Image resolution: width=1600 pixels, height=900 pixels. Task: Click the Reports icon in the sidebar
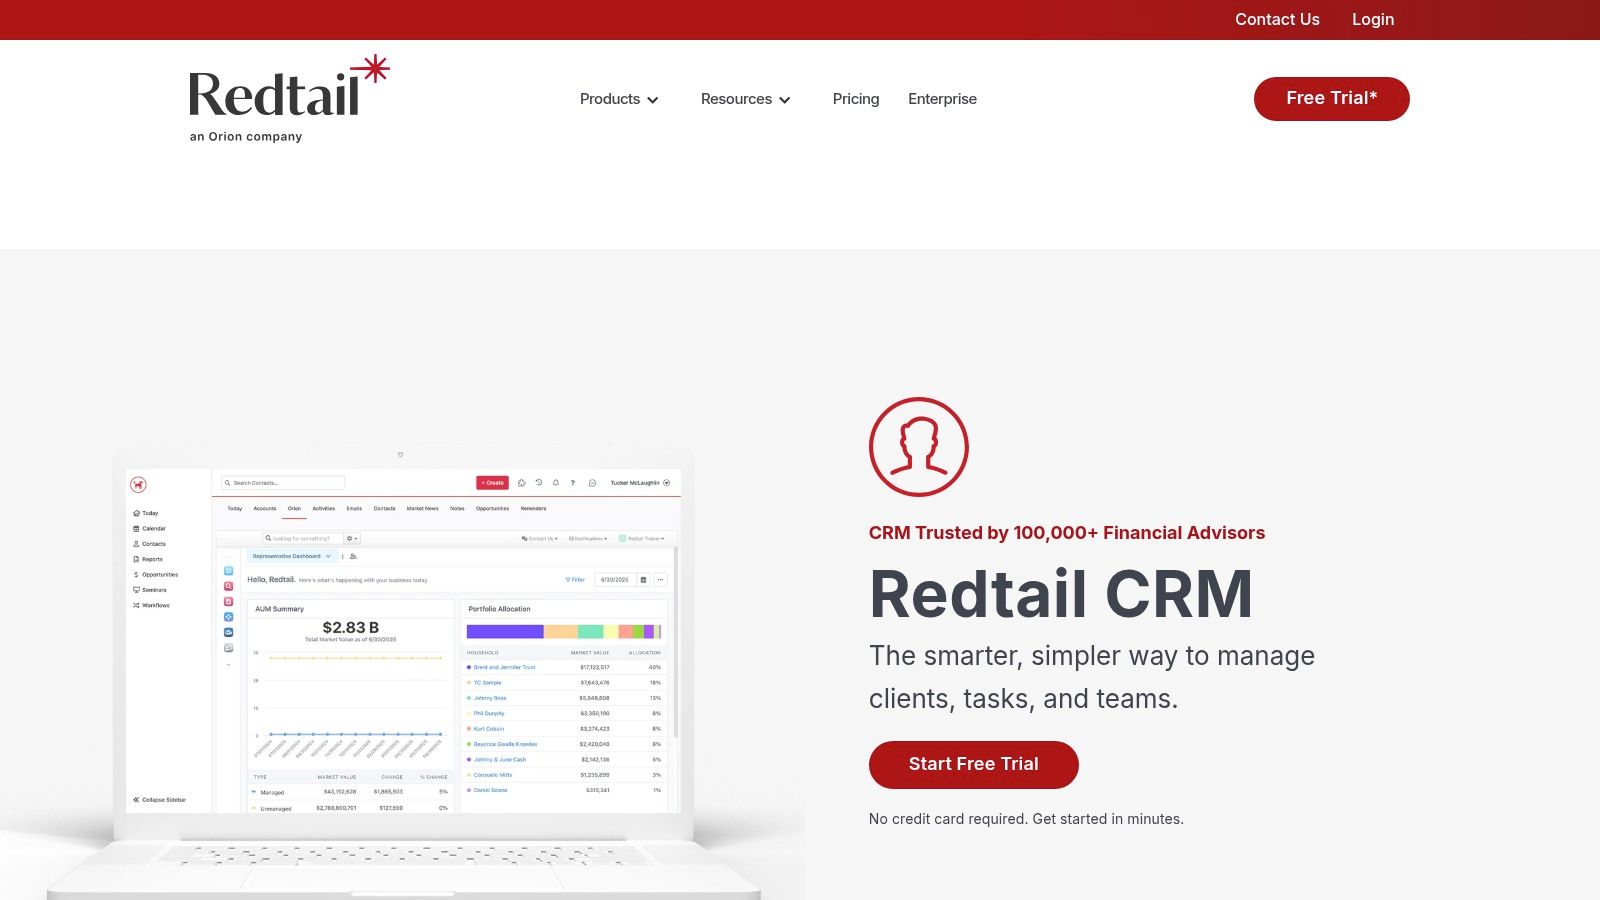(x=137, y=559)
